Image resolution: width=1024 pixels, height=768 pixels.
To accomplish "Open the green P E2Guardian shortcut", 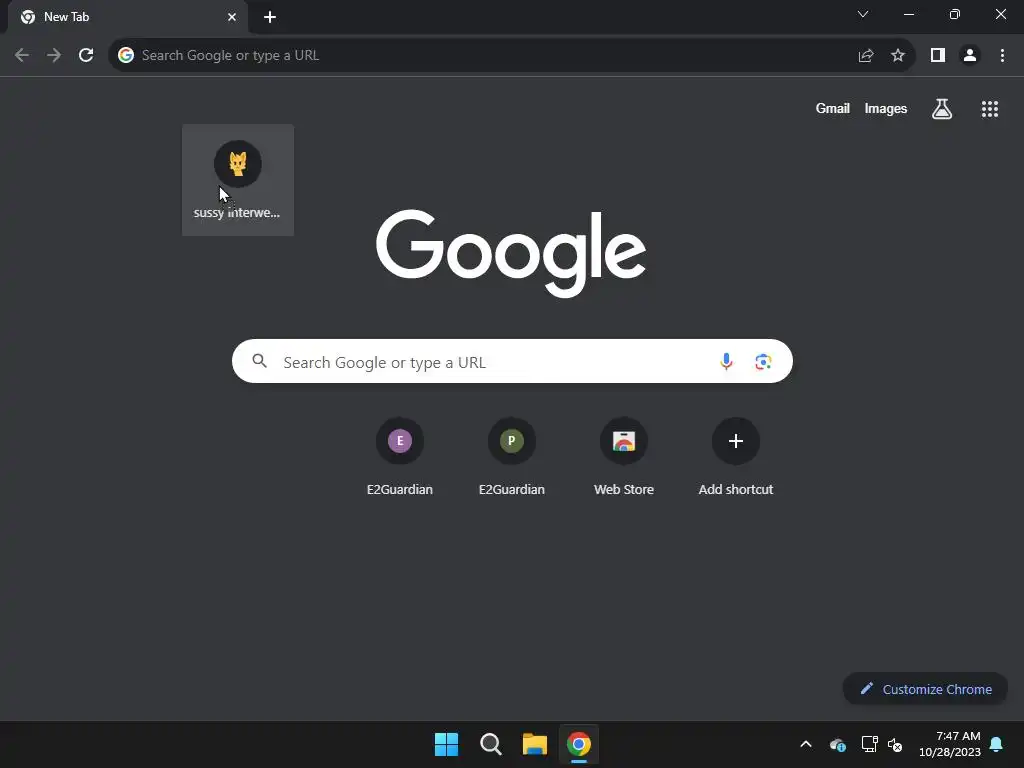I will pyautogui.click(x=511, y=441).
